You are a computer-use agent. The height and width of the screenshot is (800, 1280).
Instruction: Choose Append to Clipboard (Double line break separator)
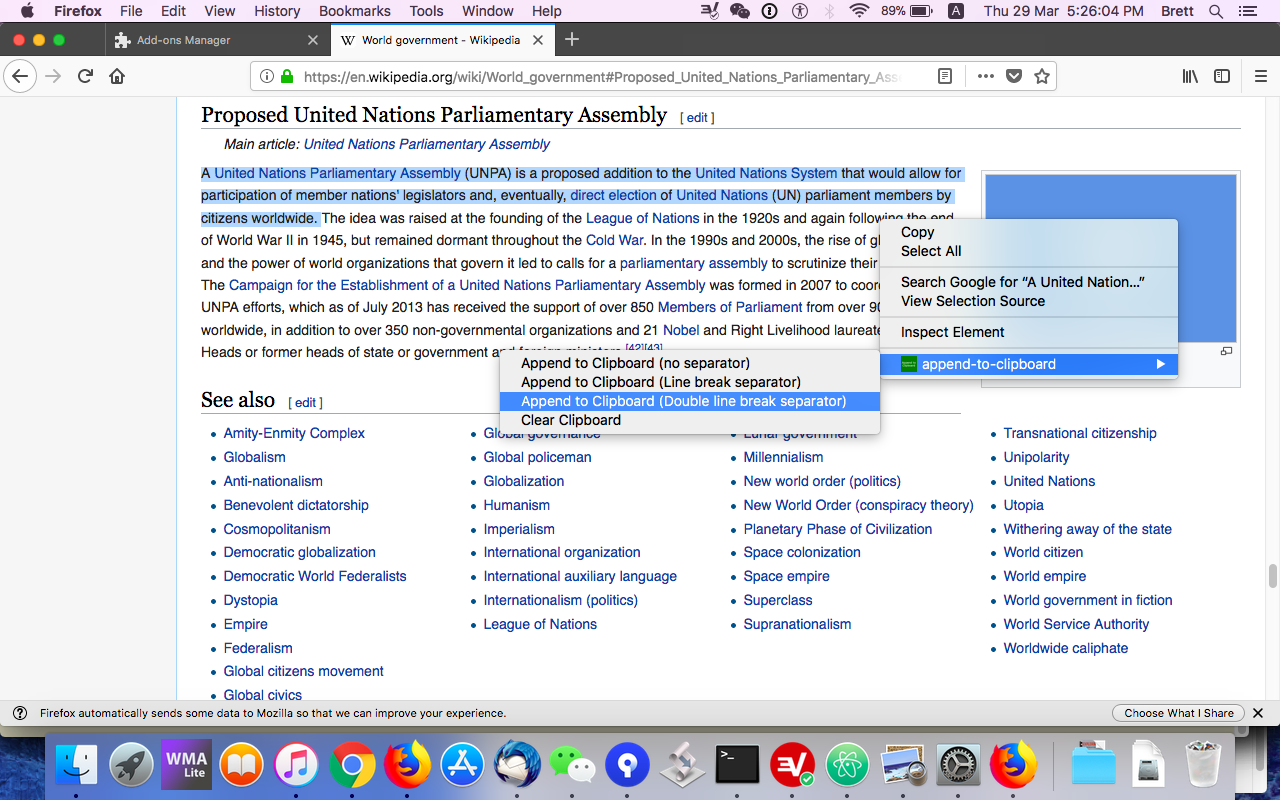(x=689, y=401)
